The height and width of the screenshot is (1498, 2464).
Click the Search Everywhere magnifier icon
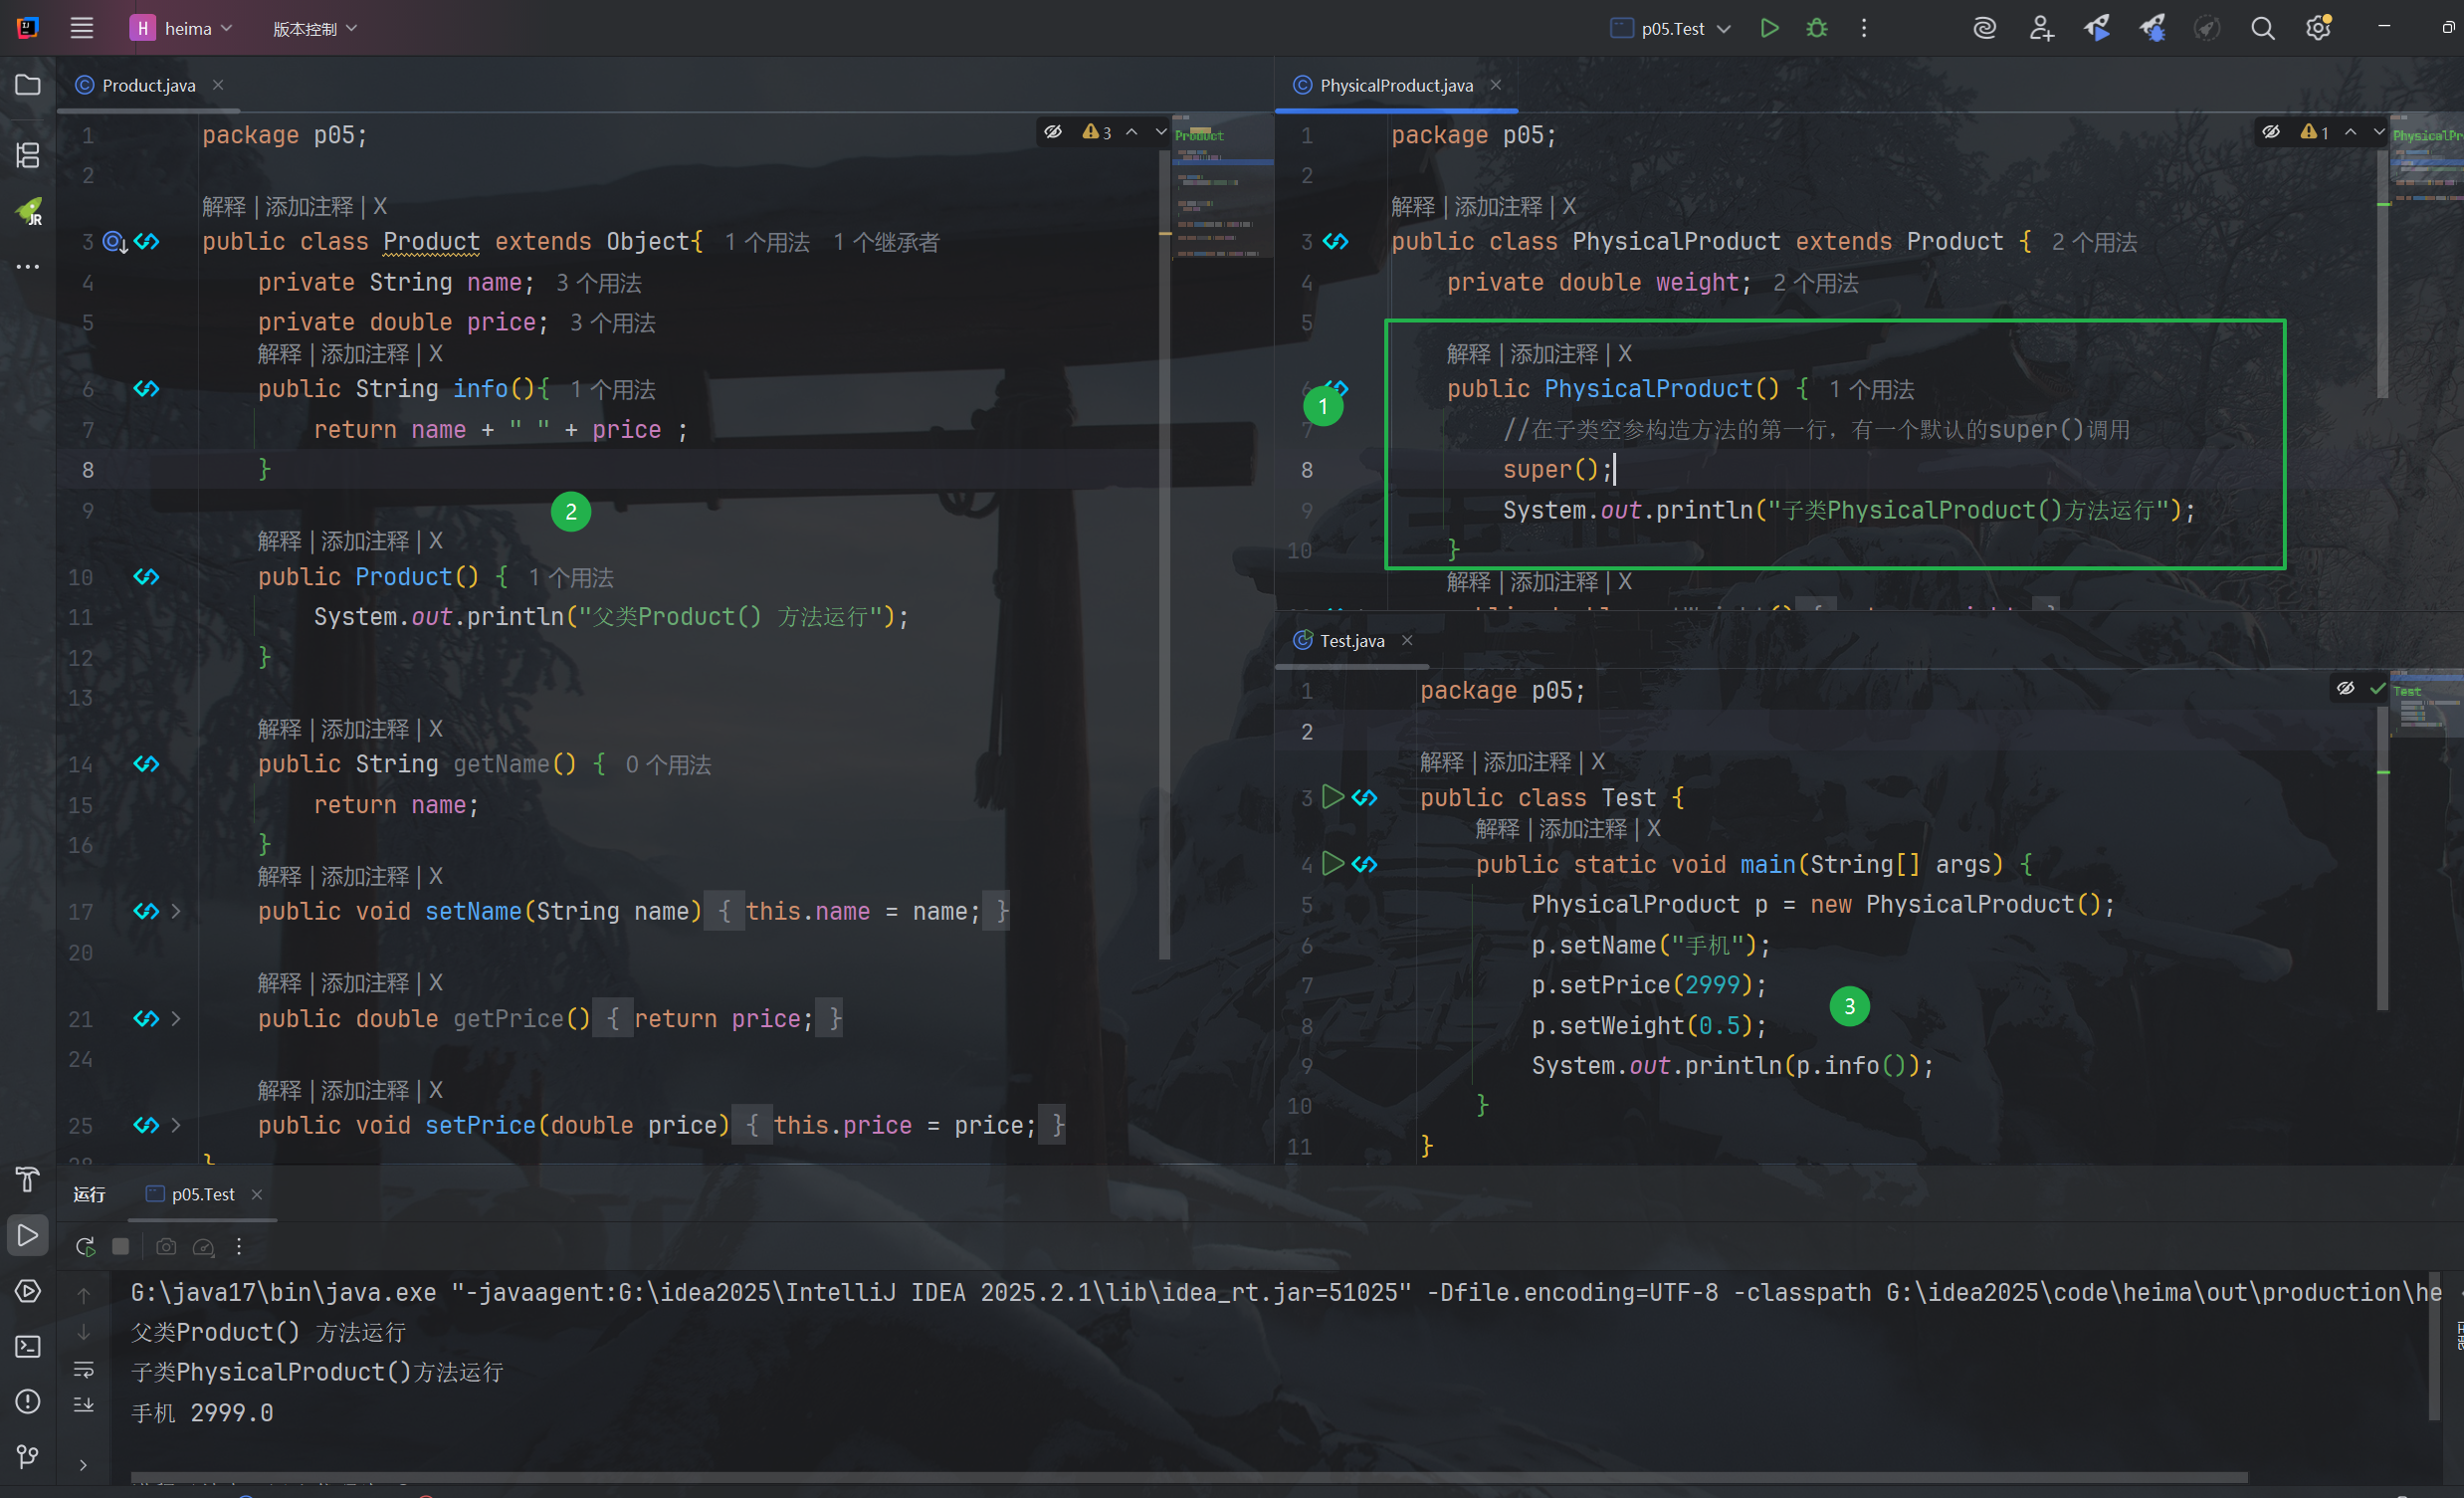click(x=2262, y=28)
